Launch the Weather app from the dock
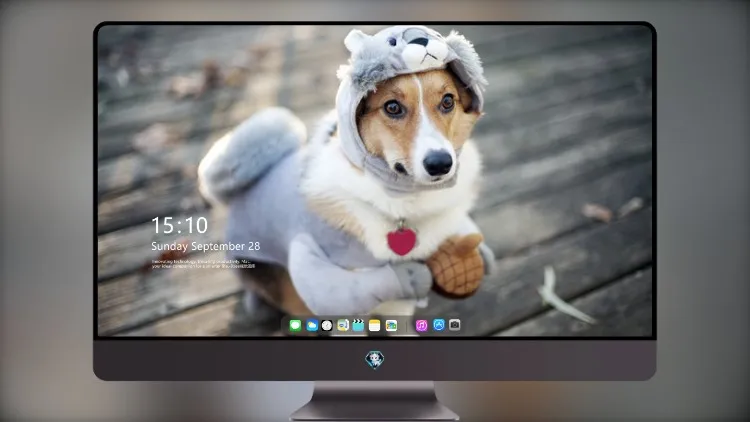Screen dimensions: 750x422 312,326
